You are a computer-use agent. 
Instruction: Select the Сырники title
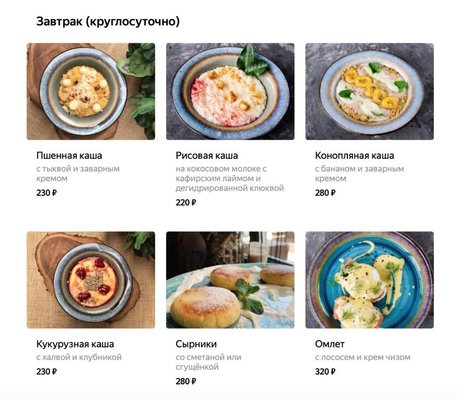196,344
